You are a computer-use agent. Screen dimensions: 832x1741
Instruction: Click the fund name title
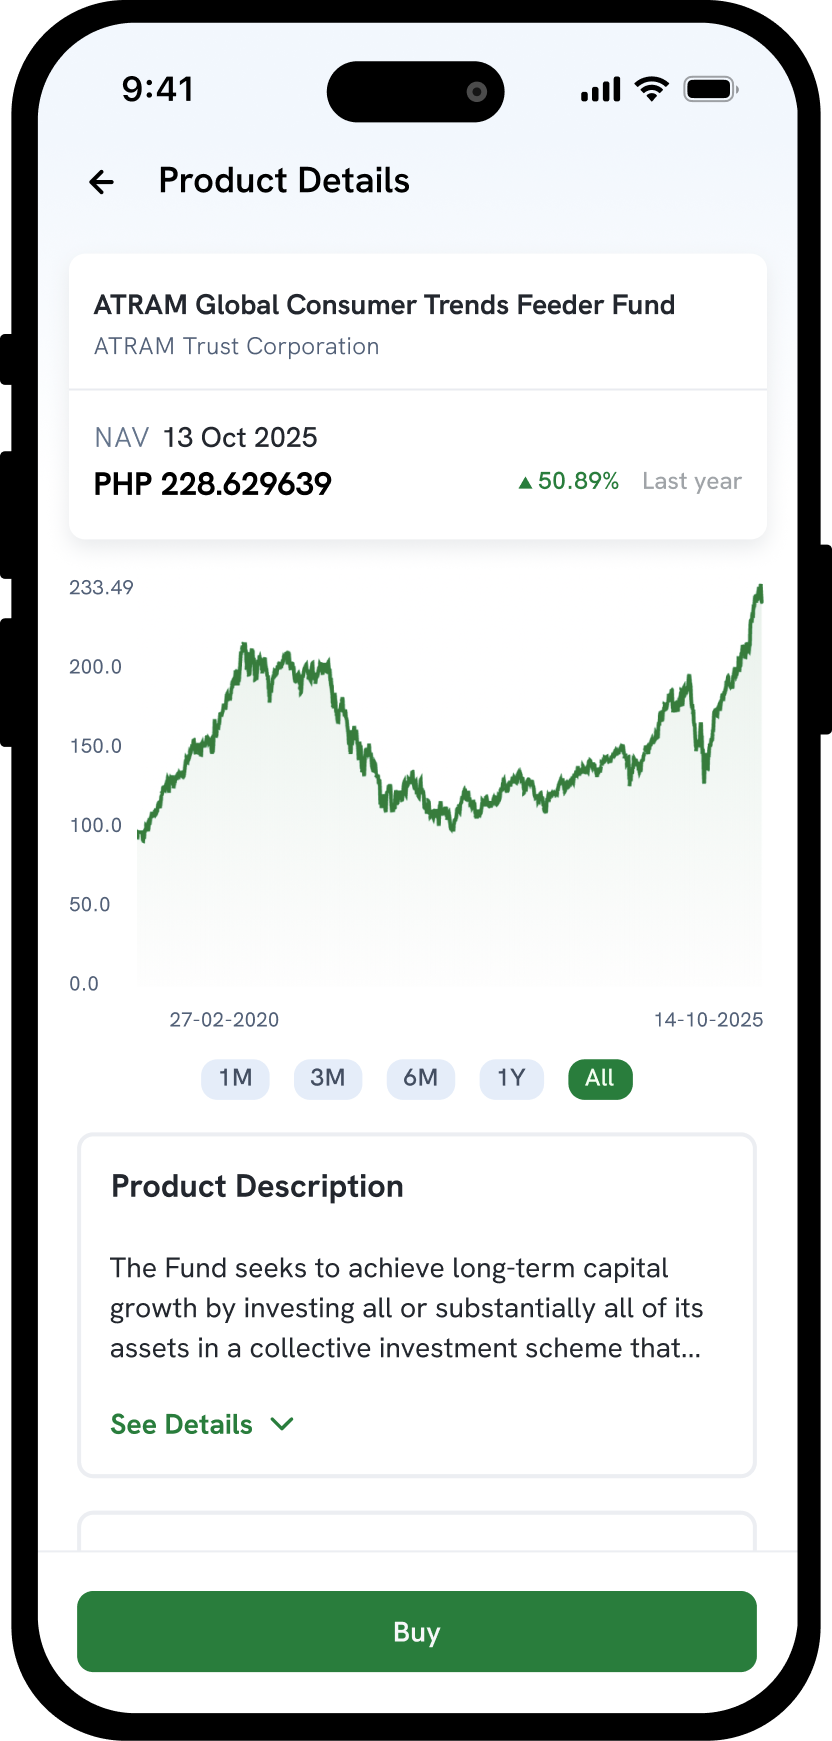tap(384, 305)
